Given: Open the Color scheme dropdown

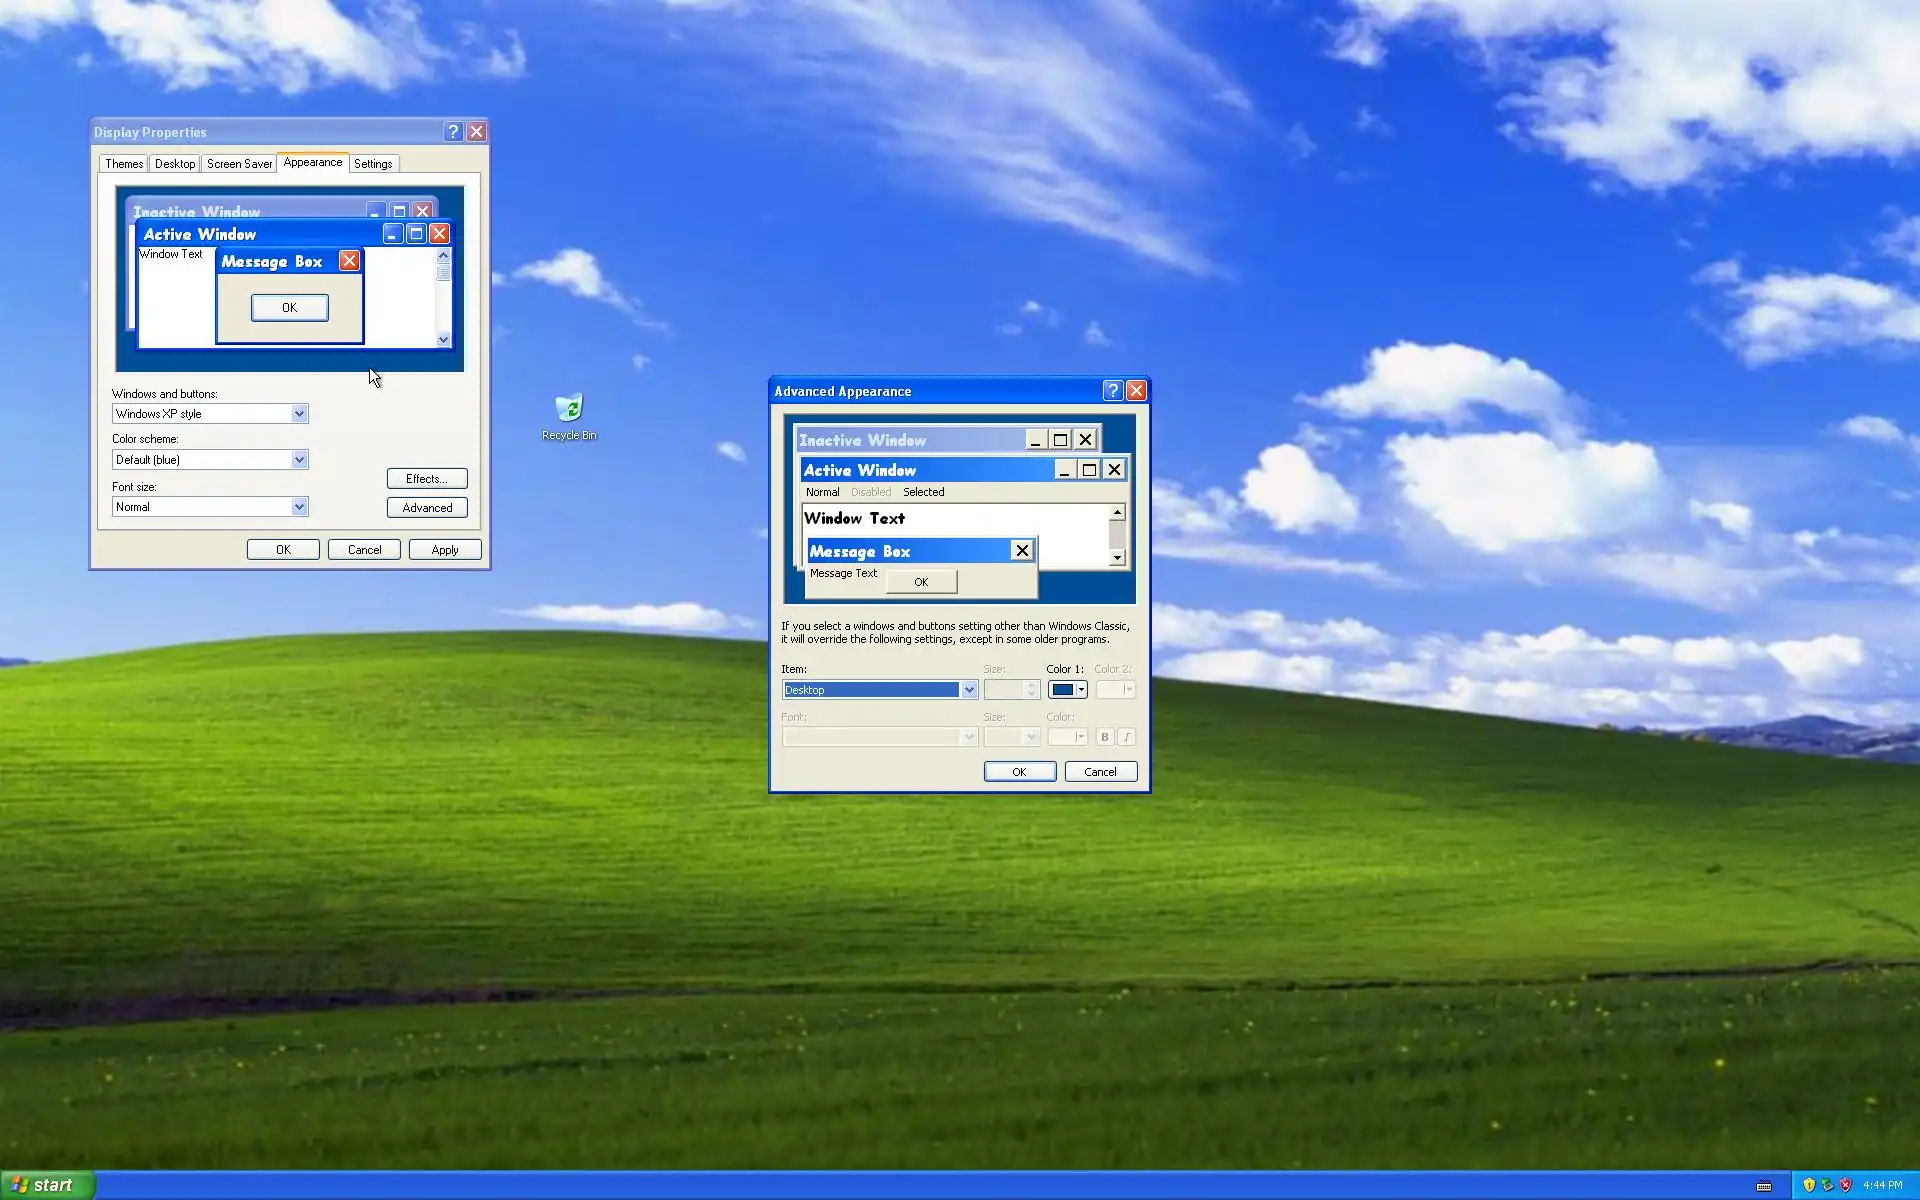Looking at the screenshot, I should coord(298,460).
